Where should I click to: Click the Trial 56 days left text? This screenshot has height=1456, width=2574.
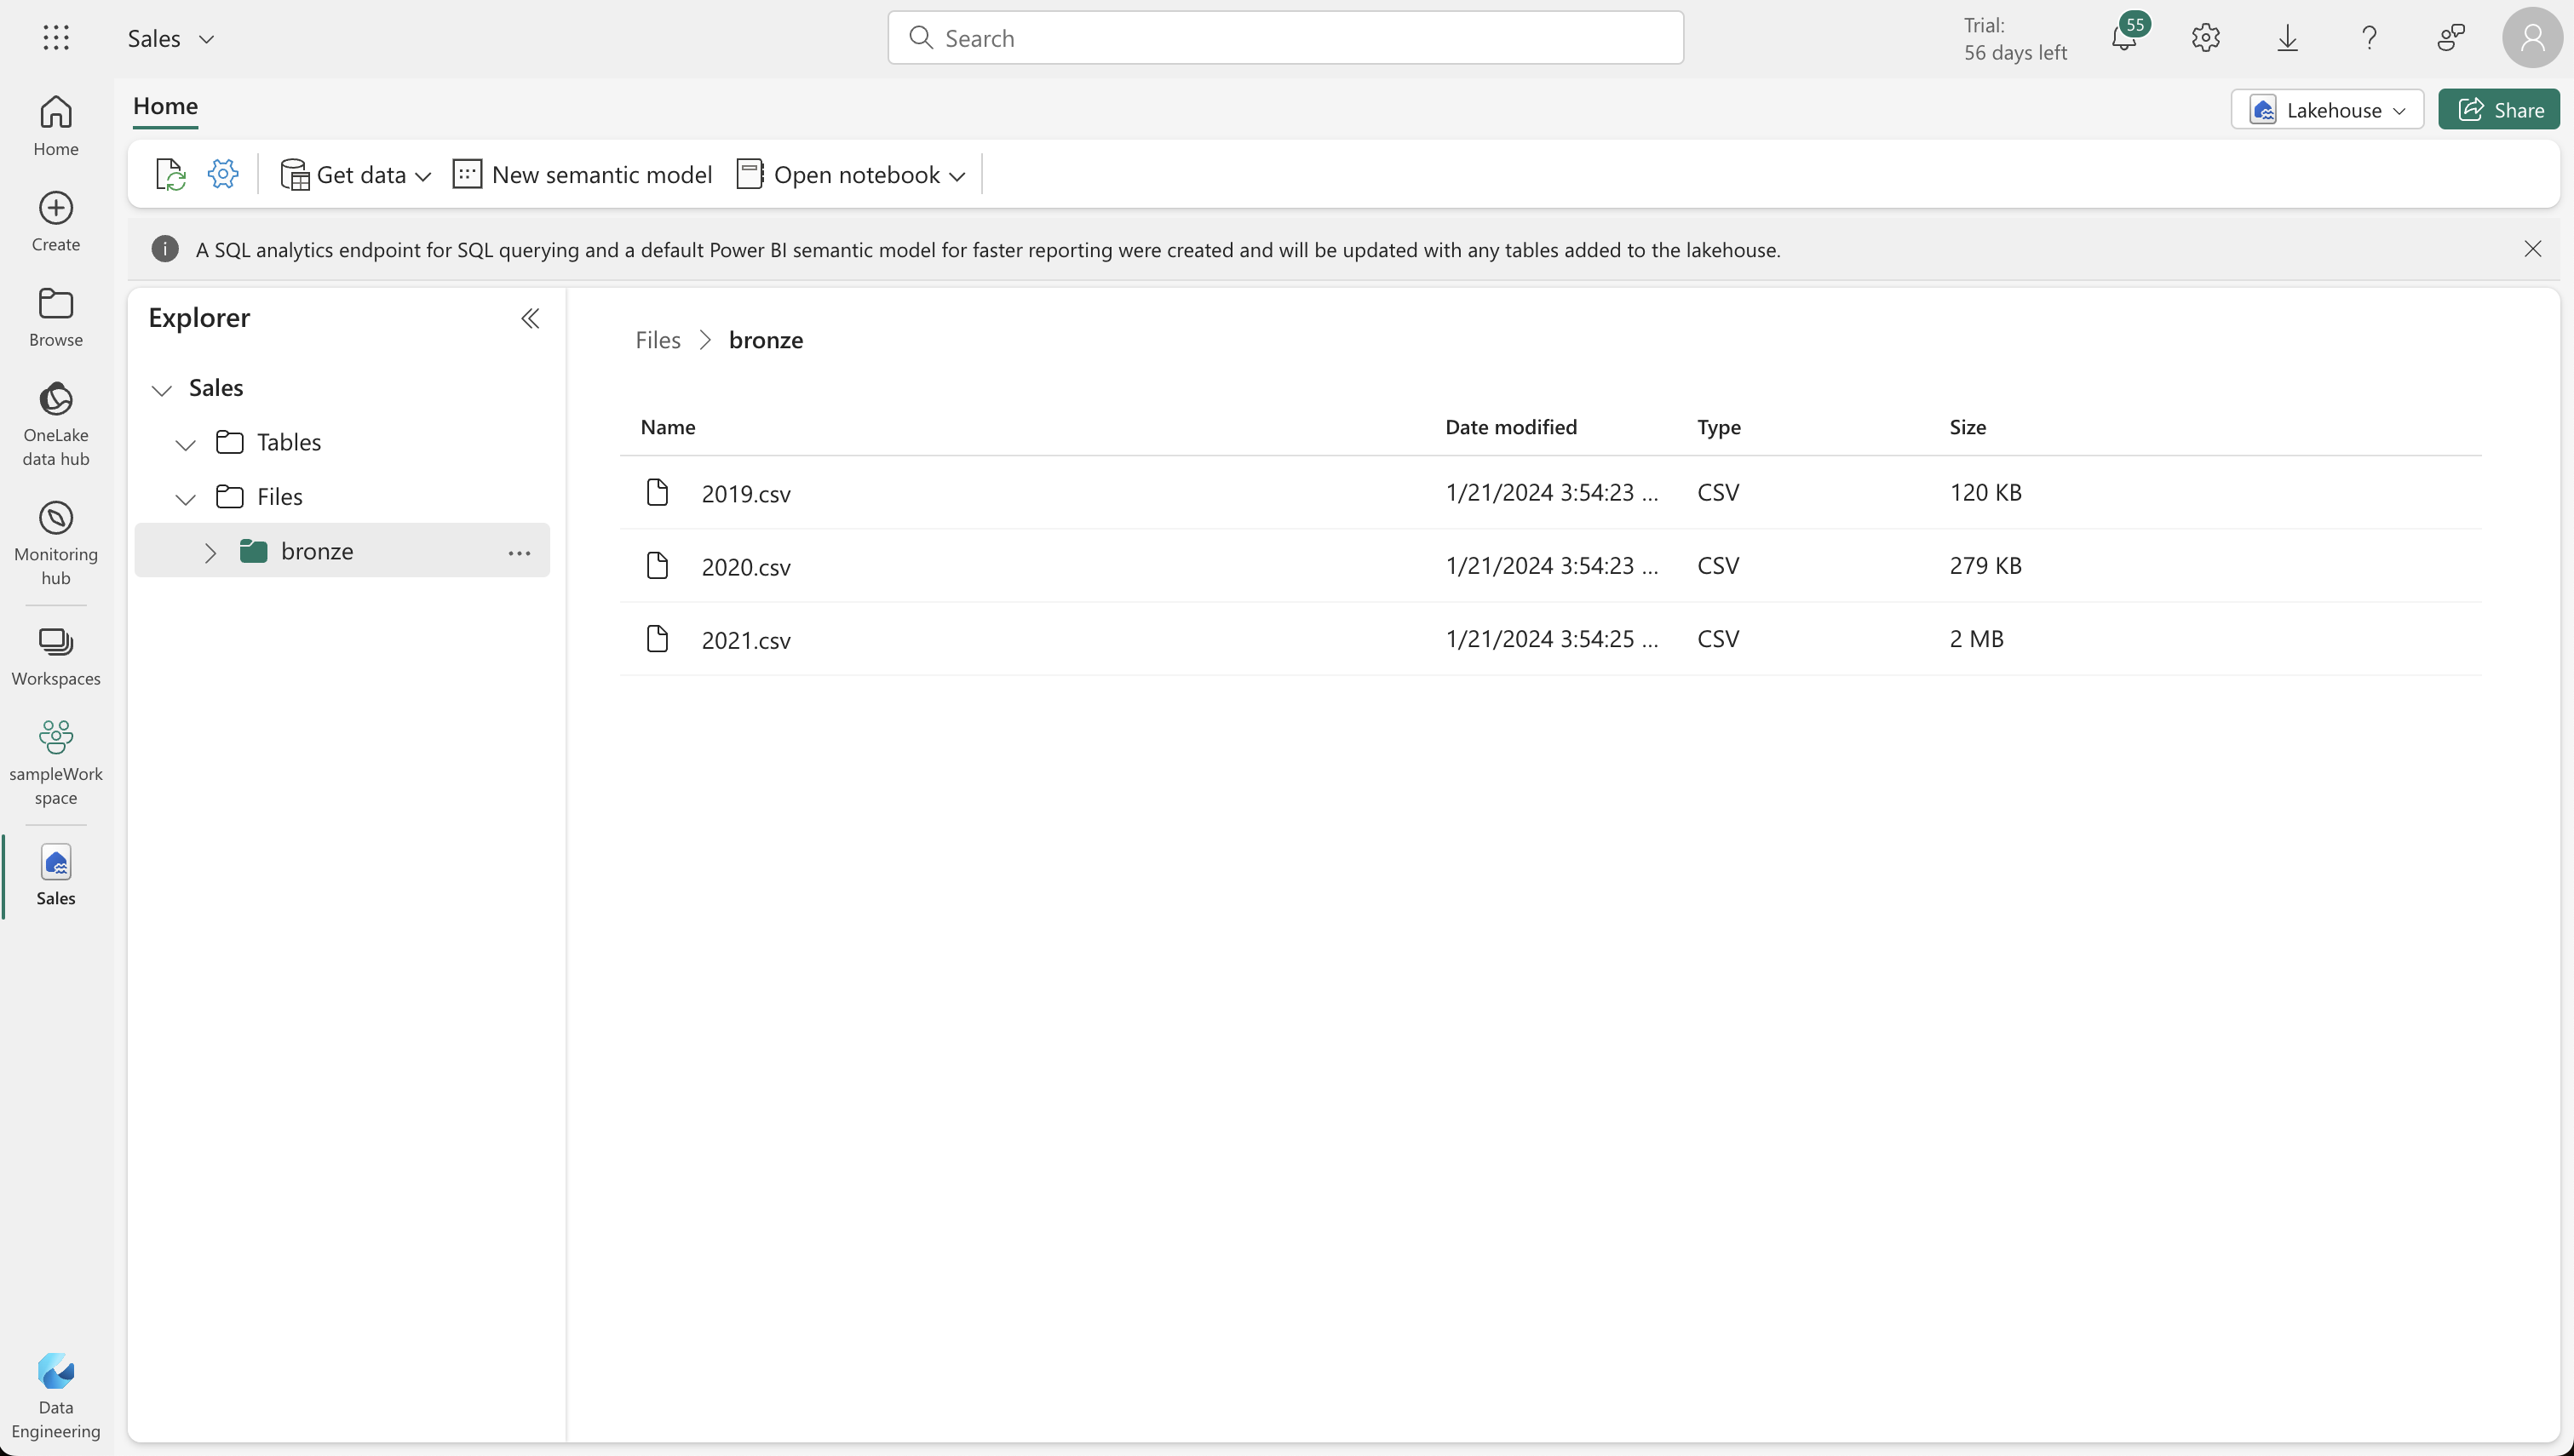click(2015, 38)
